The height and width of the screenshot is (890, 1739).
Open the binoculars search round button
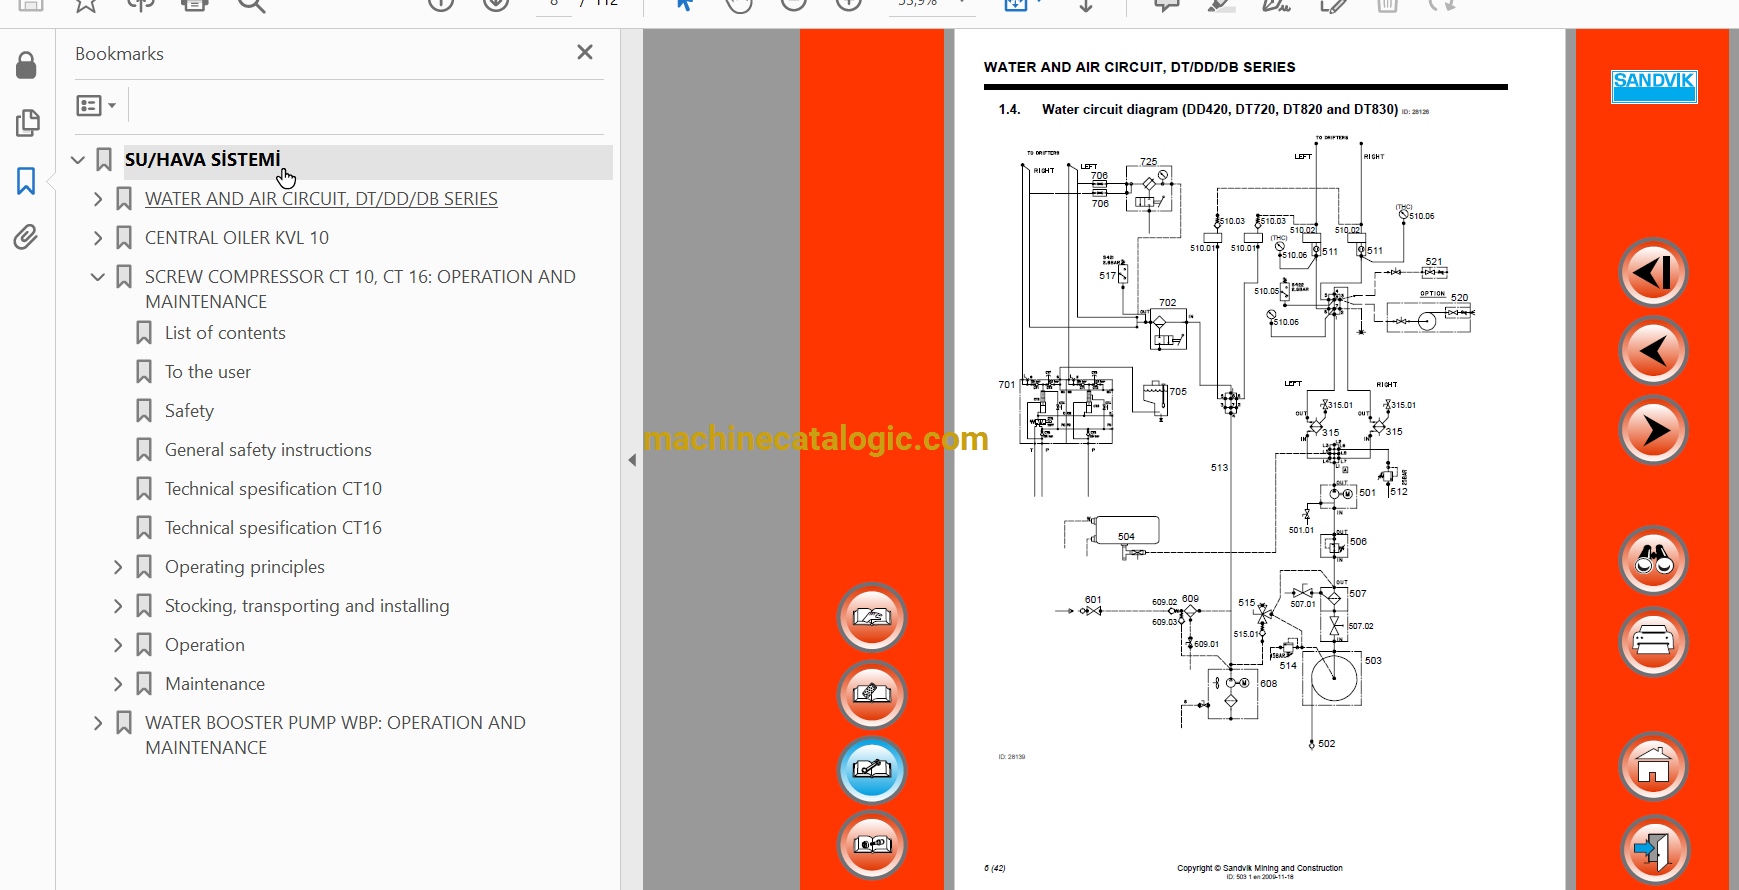(x=1653, y=560)
